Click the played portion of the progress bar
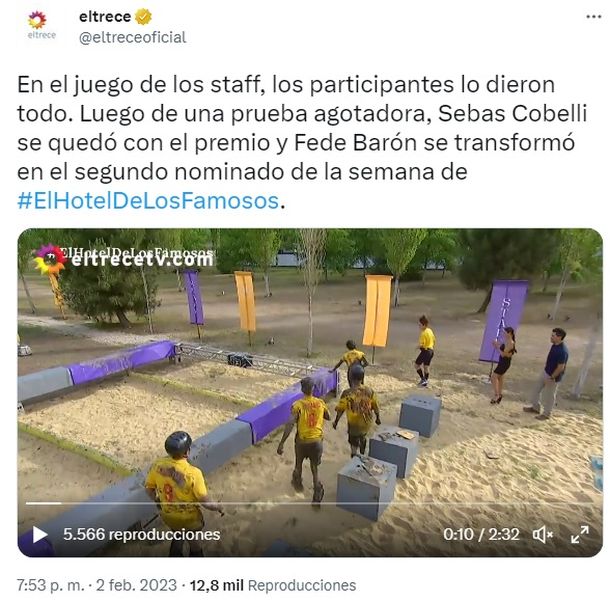610x602 pixels. click(x=44, y=504)
